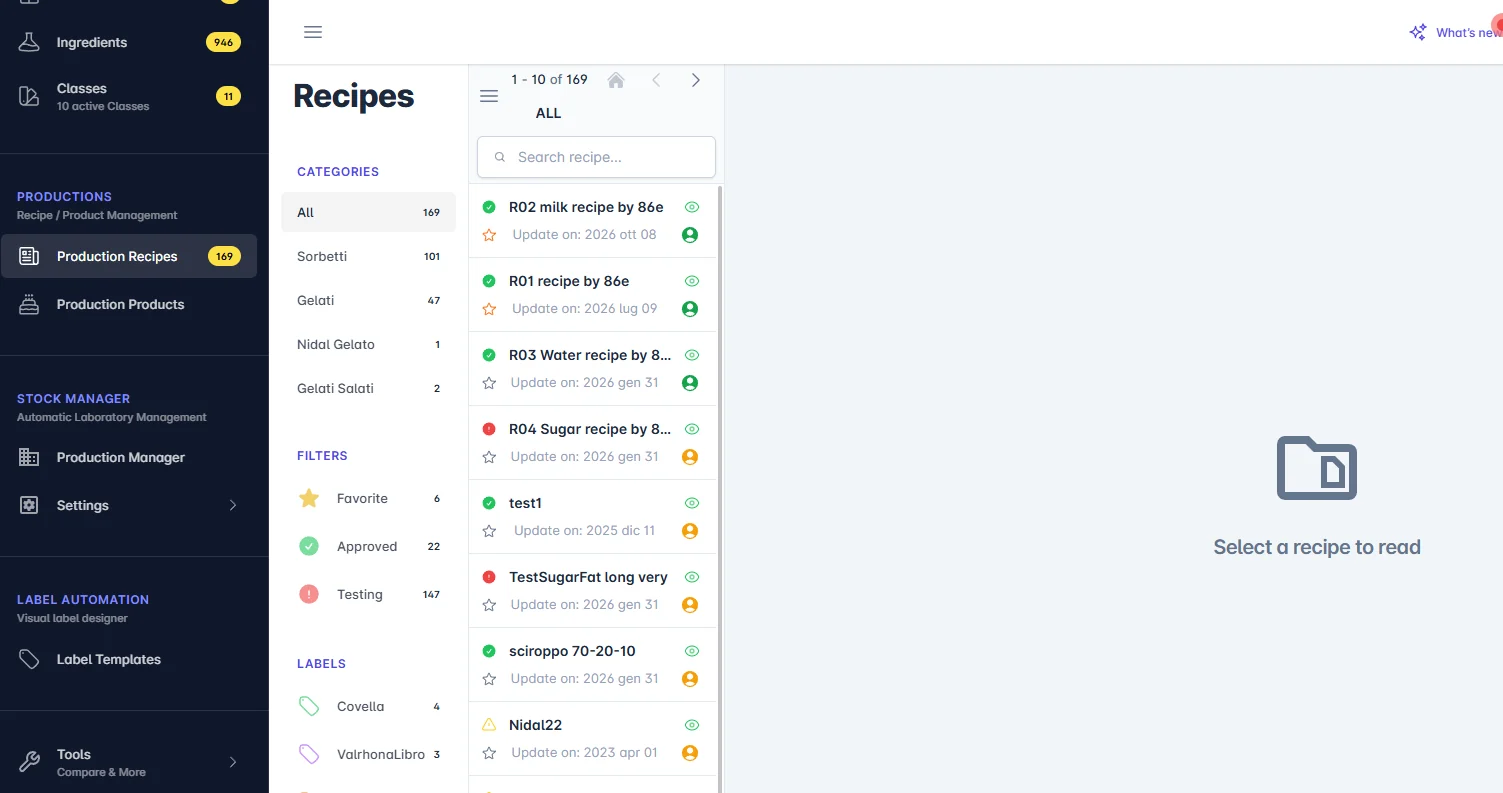This screenshot has width=1503, height=793.
Task: Toggle visibility eye on R03 Water recipe
Action: (x=691, y=355)
